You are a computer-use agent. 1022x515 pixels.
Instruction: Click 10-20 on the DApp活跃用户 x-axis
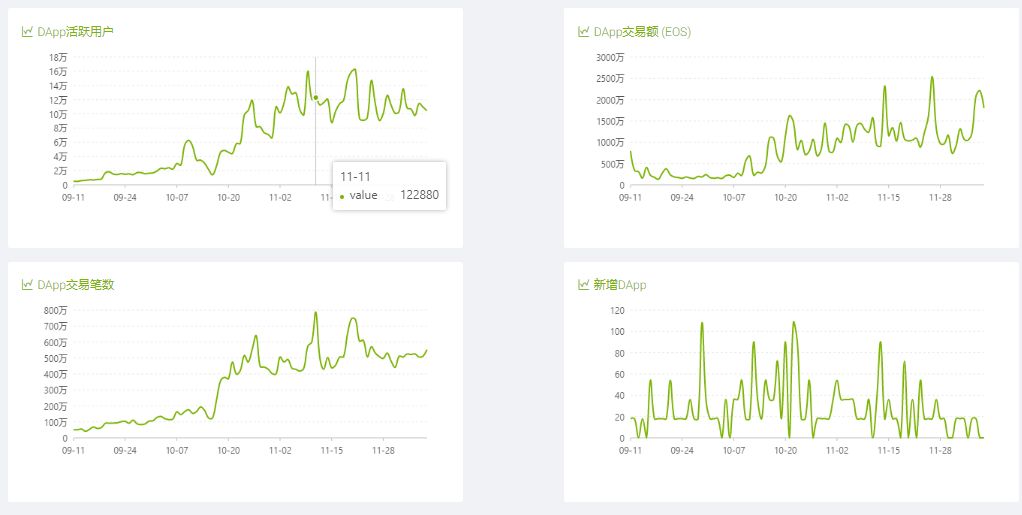pos(228,197)
